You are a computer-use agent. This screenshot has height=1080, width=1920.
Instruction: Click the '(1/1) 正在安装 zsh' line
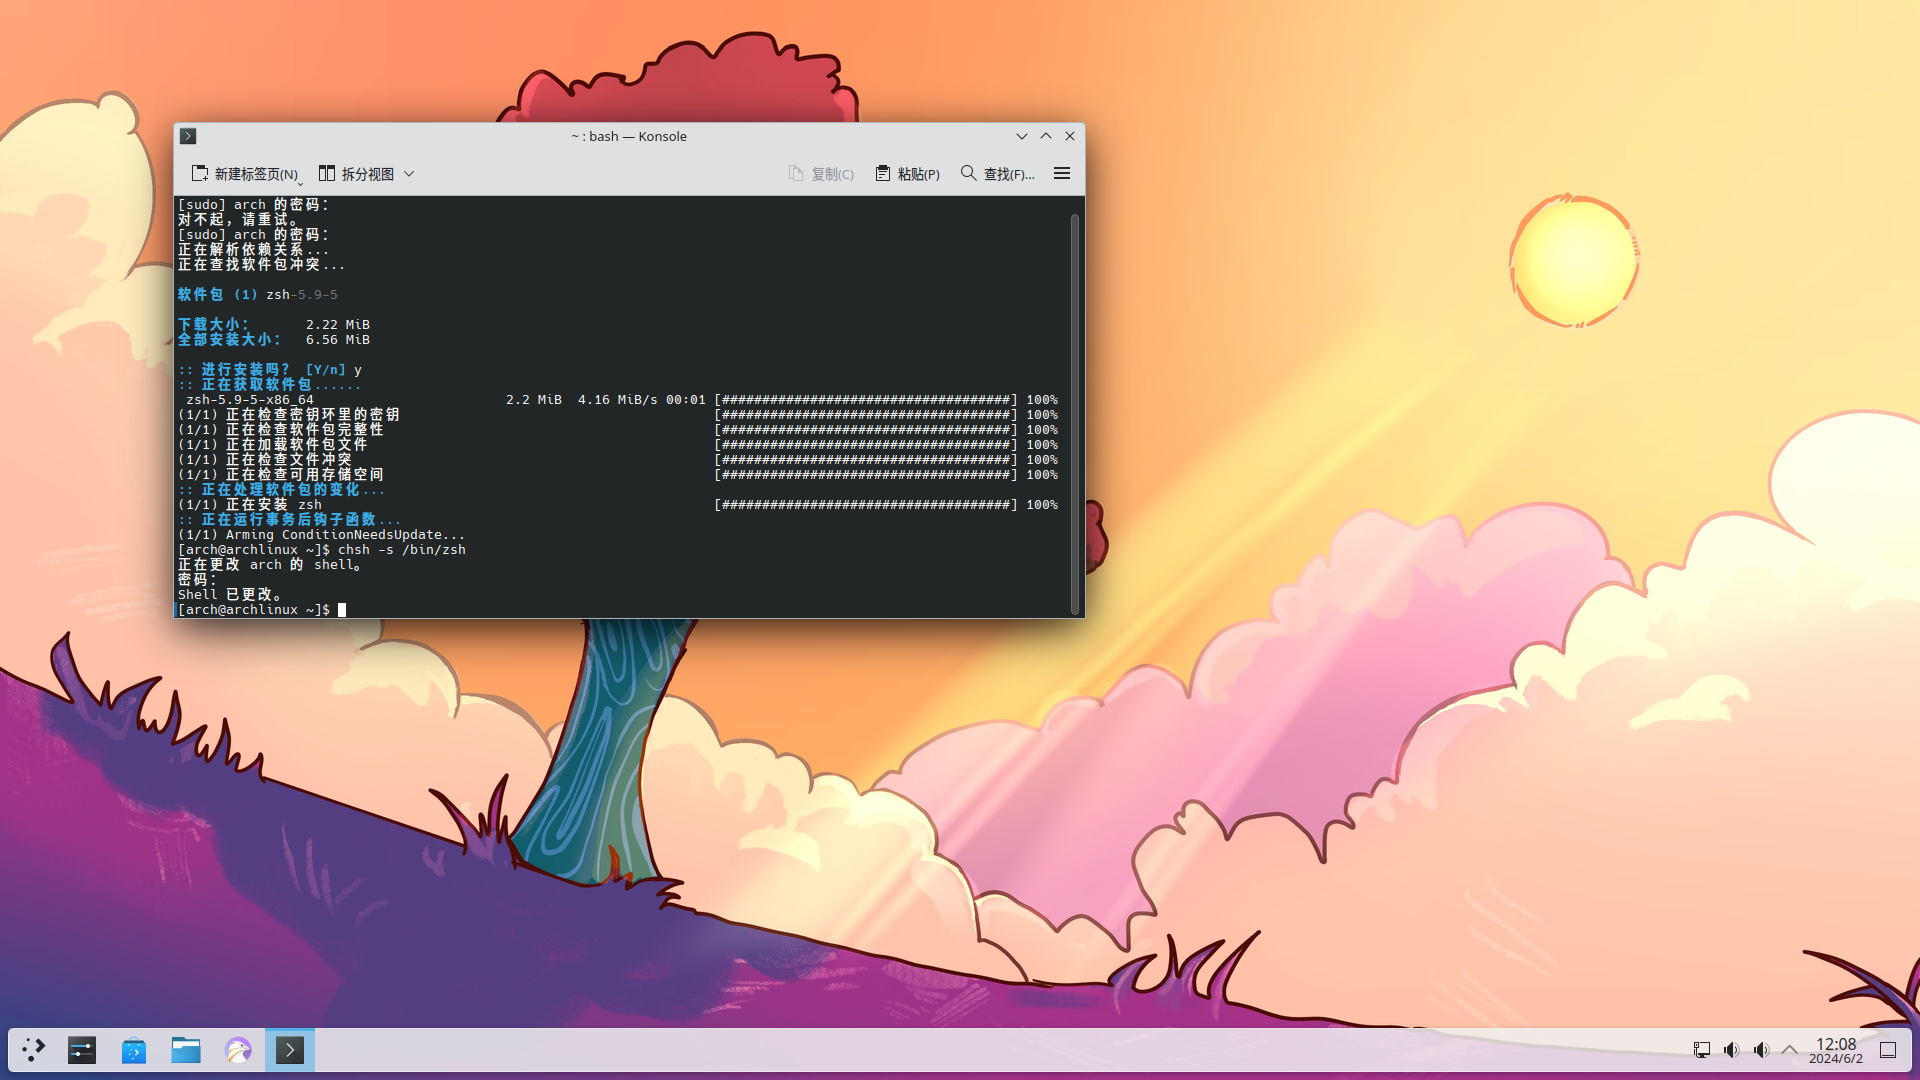click(250, 505)
